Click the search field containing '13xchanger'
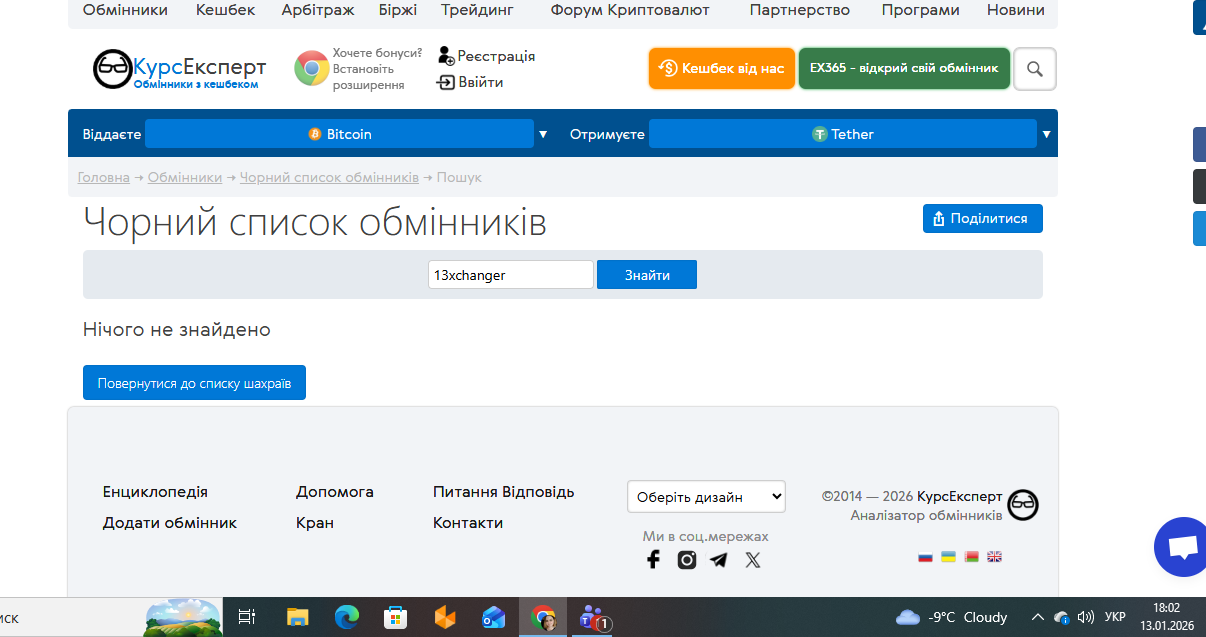Image resolution: width=1206 pixels, height=637 pixels. [511, 275]
